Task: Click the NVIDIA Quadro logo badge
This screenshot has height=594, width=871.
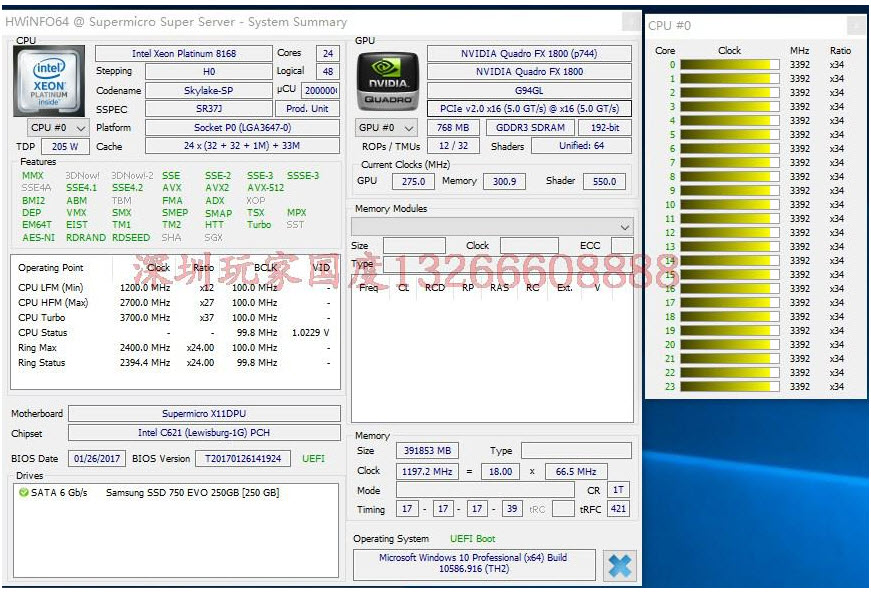Action: tap(387, 80)
